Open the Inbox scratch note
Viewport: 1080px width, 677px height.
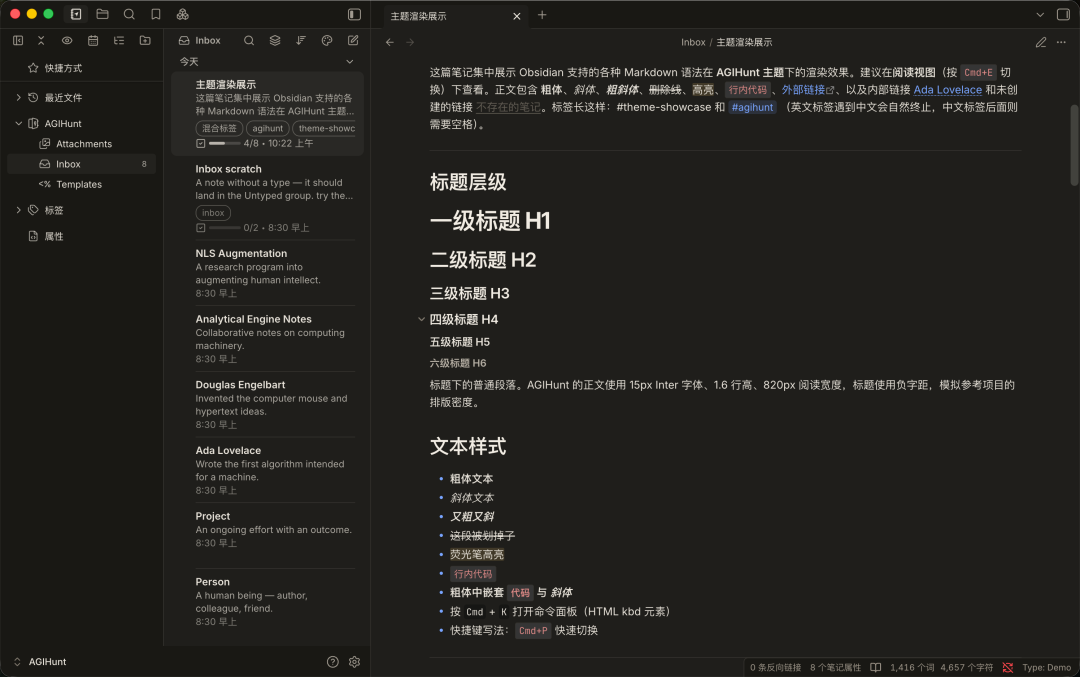pos(267,198)
